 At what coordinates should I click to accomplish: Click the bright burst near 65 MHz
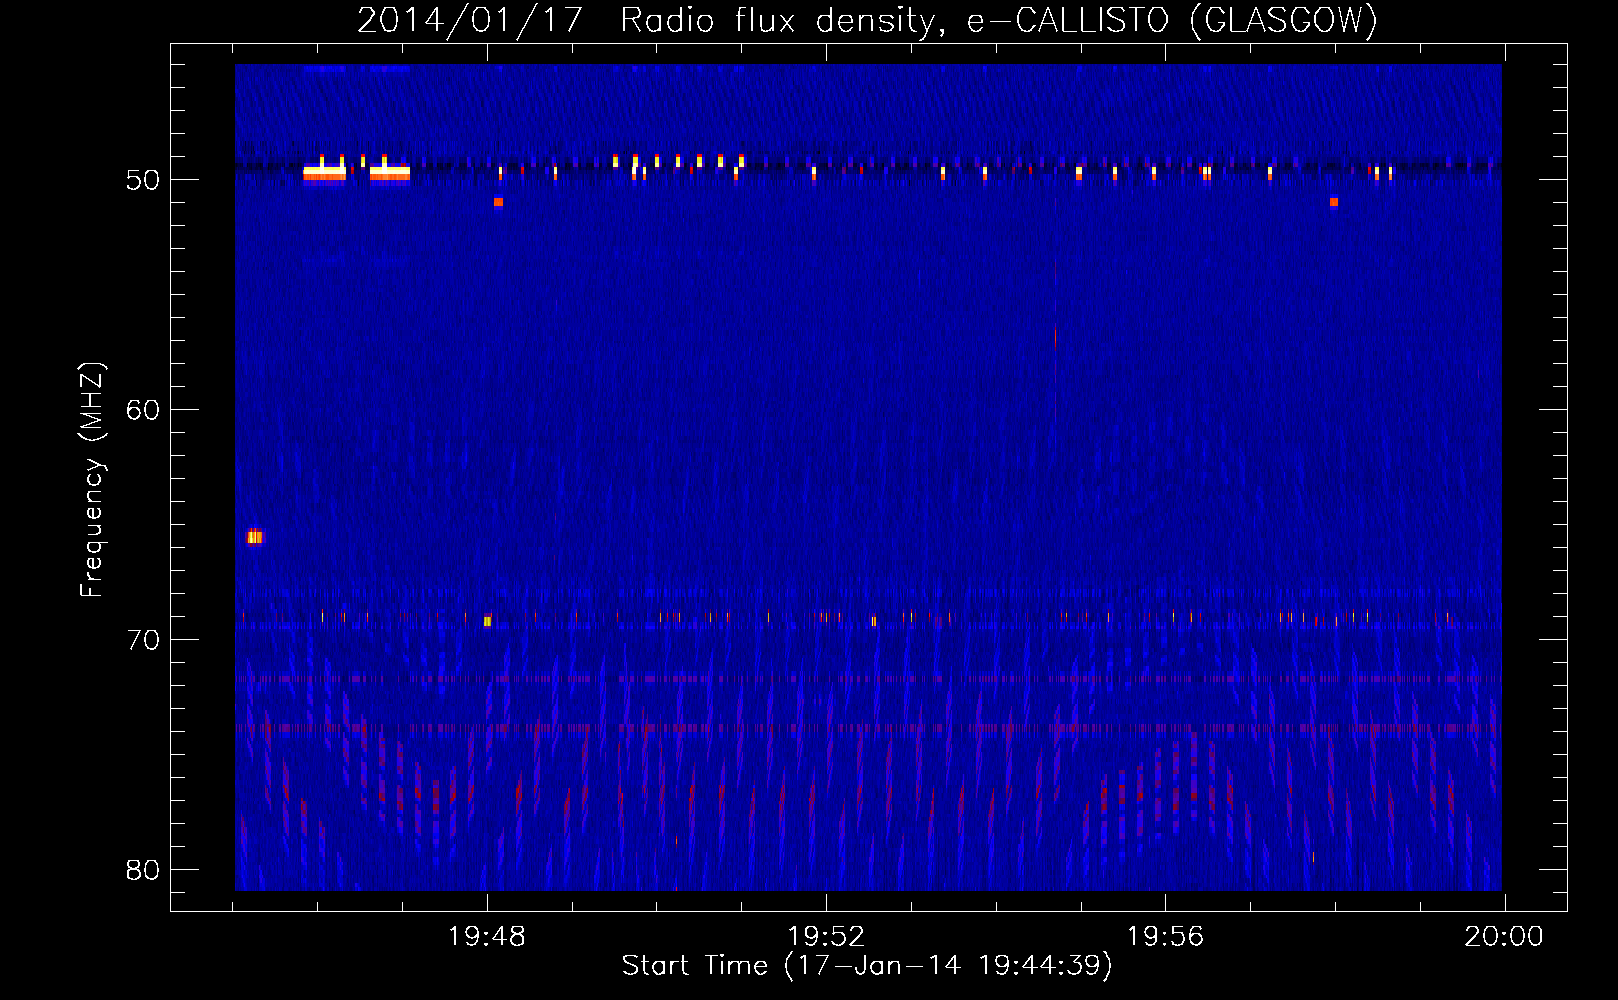click(255, 537)
